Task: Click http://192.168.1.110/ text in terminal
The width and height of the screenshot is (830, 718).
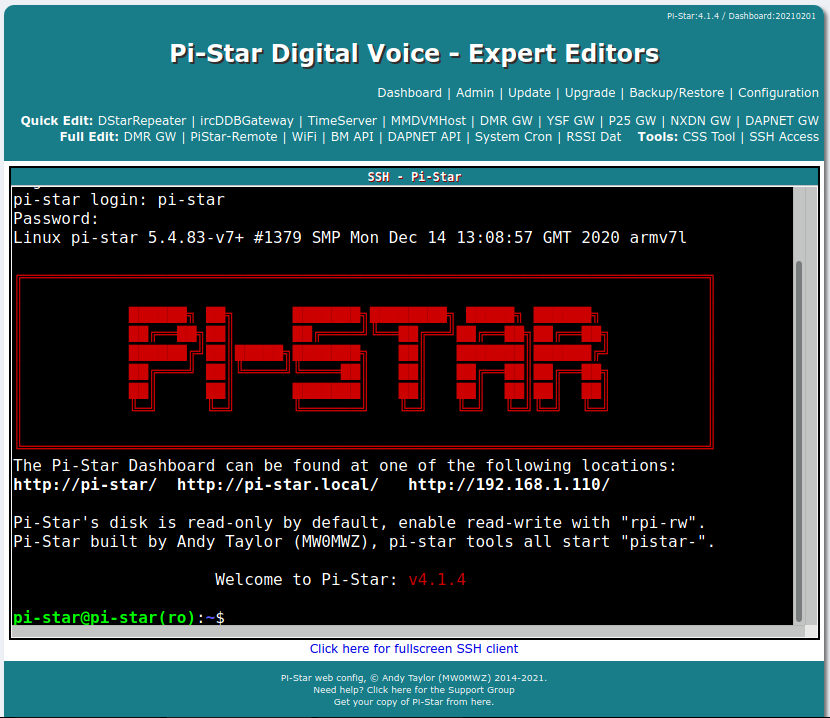Action: 509,484
